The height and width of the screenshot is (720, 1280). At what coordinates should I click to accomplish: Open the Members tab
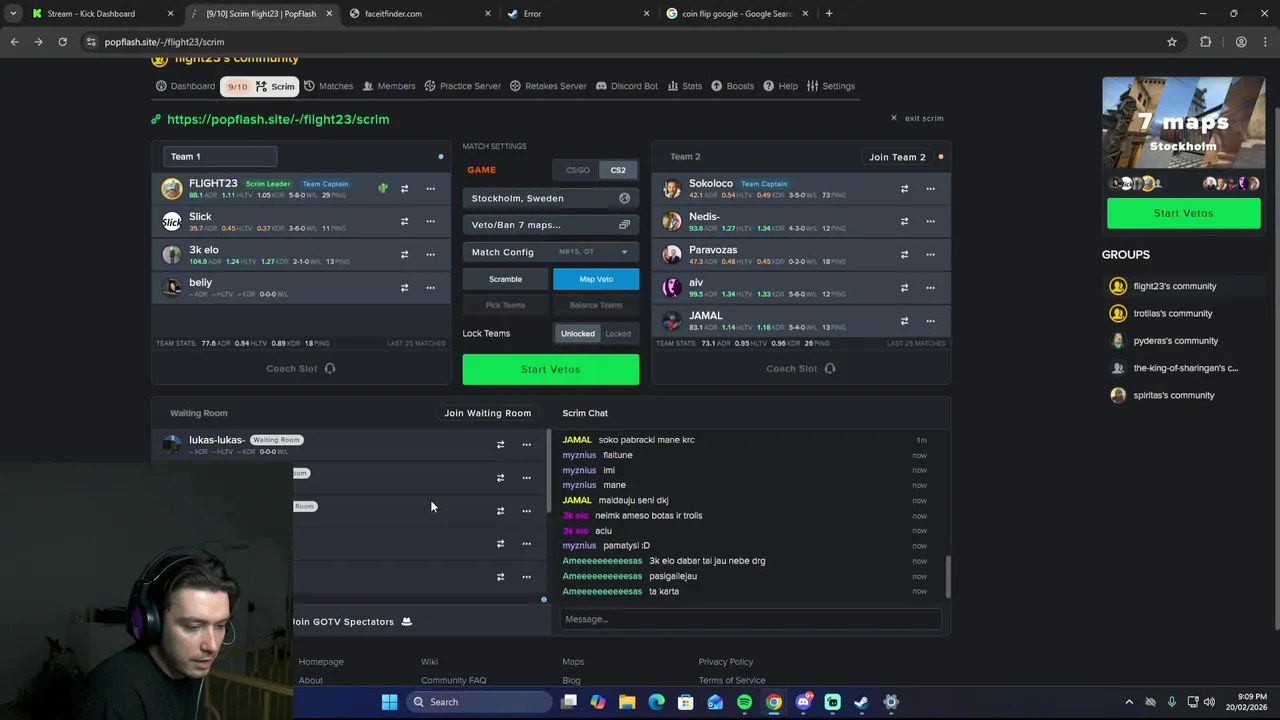pyautogui.click(x=389, y=86)
